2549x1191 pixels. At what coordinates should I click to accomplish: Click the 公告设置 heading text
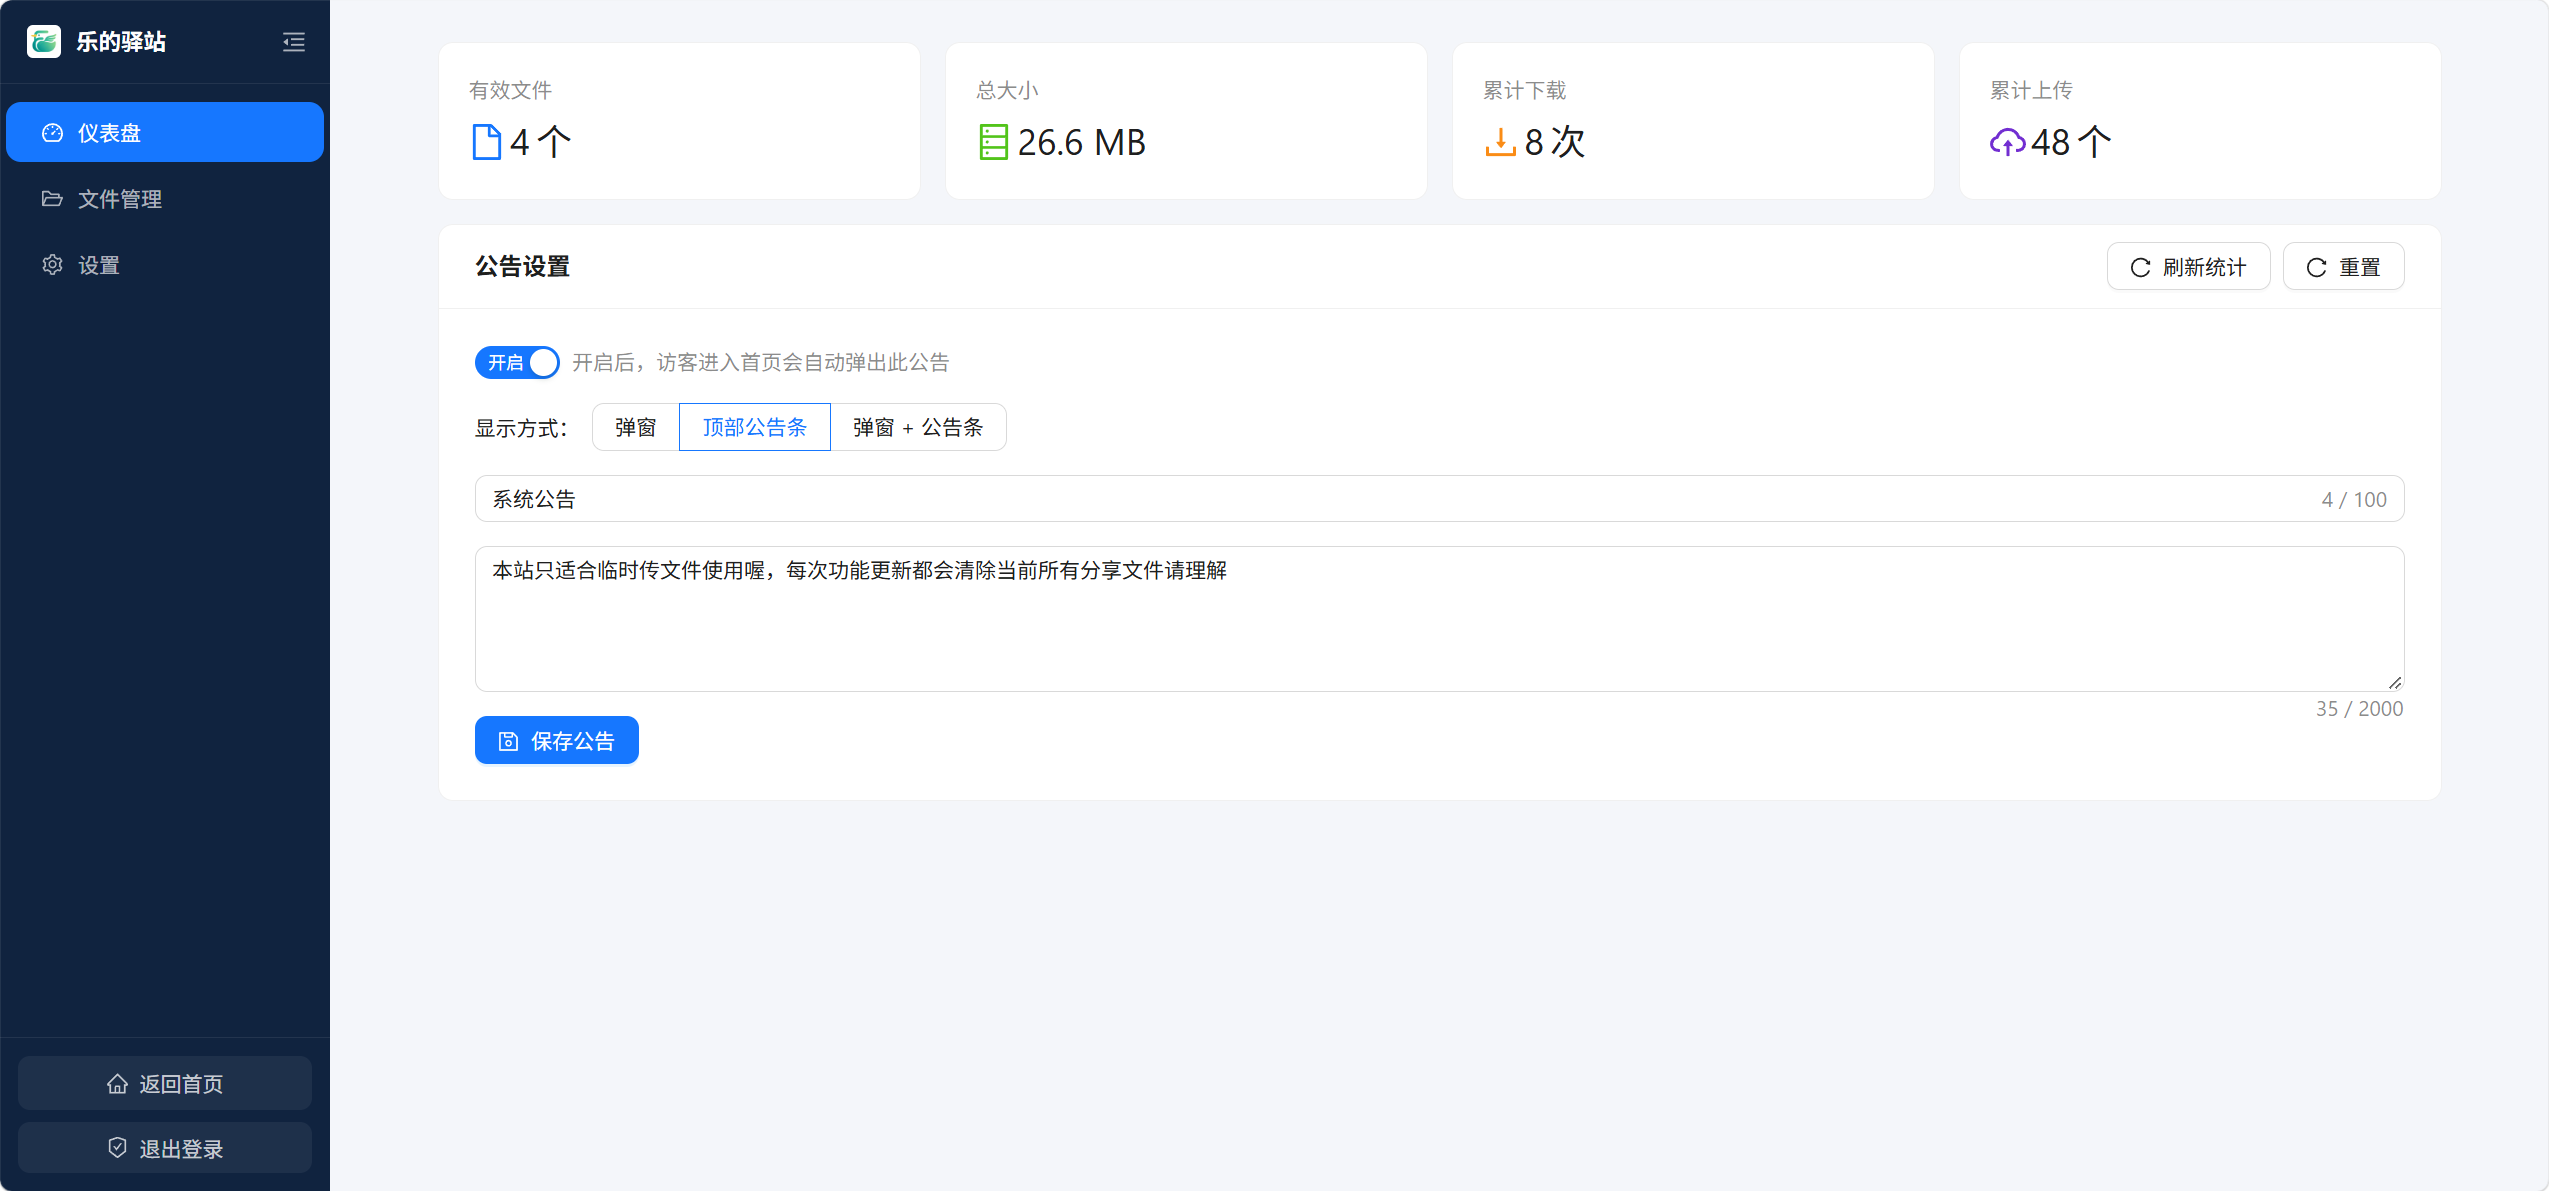pyautogui.click(x=522, y=266)
